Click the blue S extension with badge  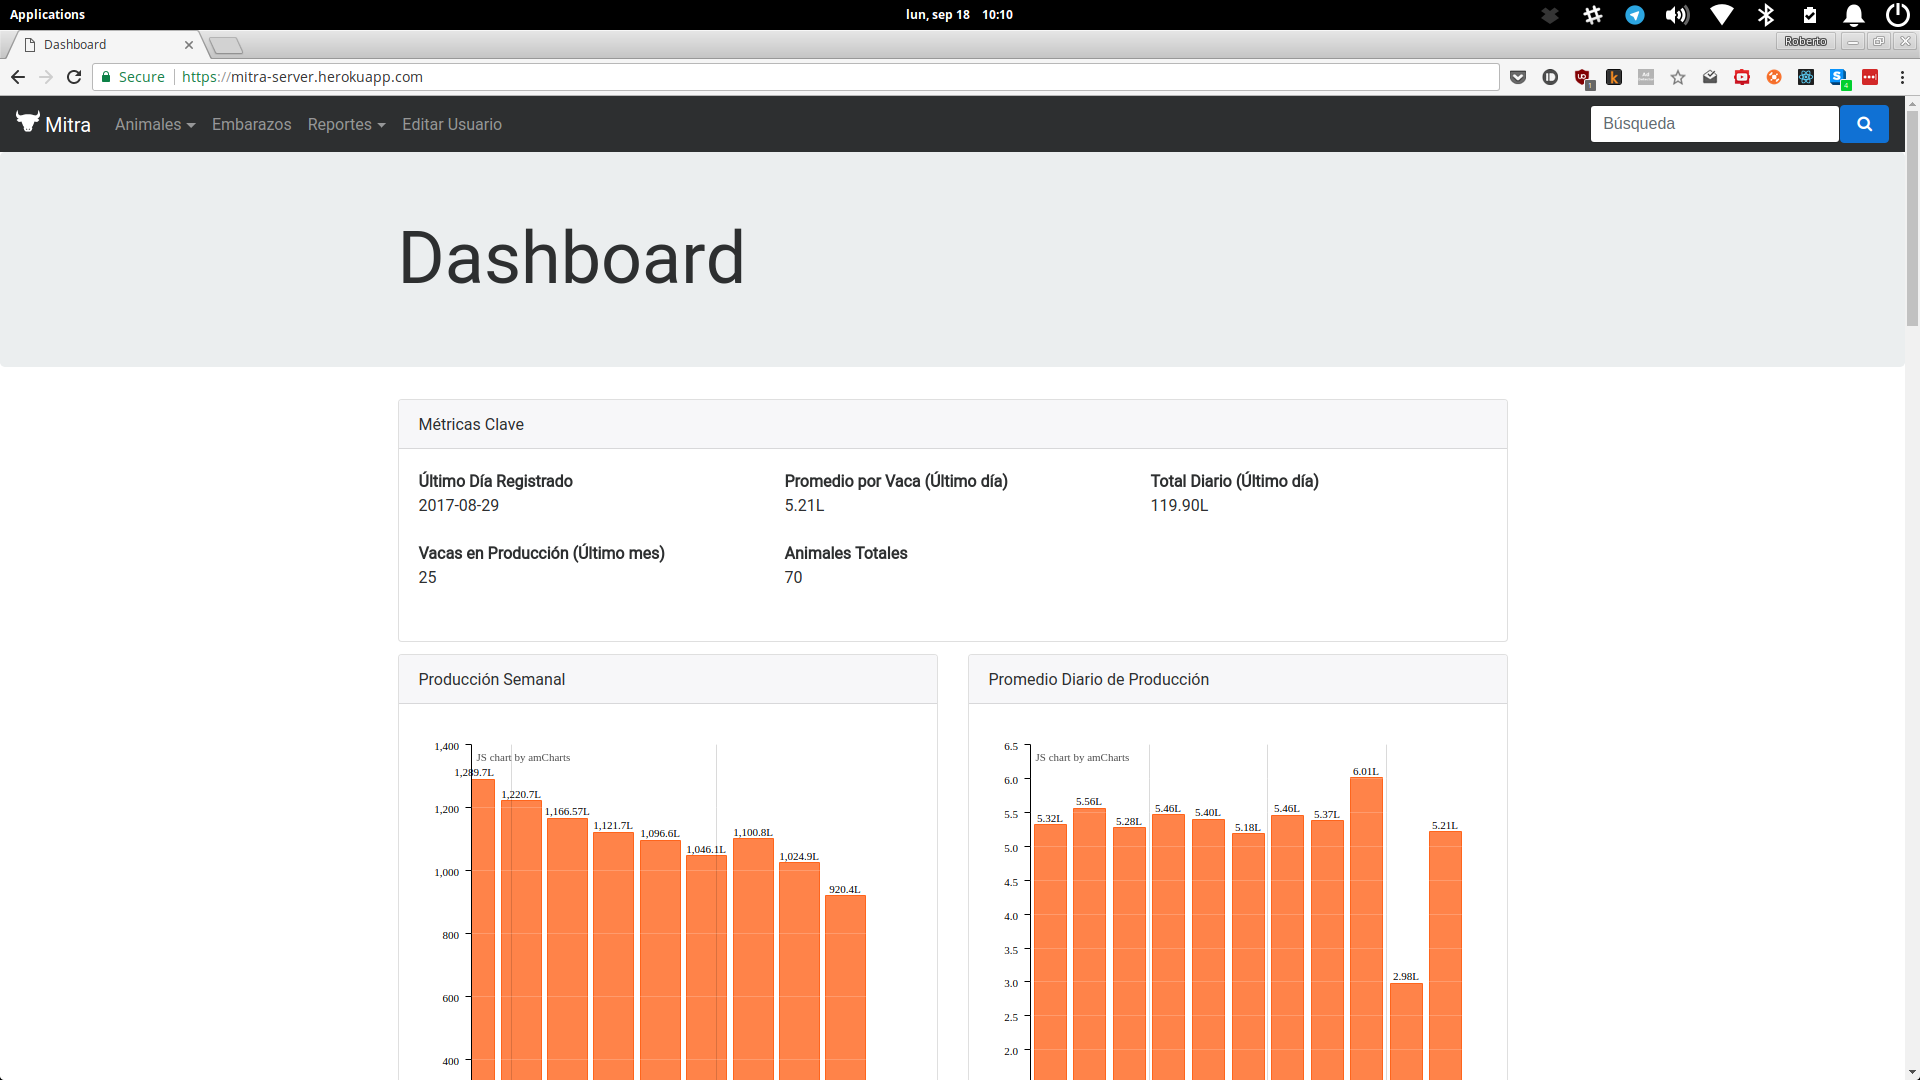(1838, 78)
